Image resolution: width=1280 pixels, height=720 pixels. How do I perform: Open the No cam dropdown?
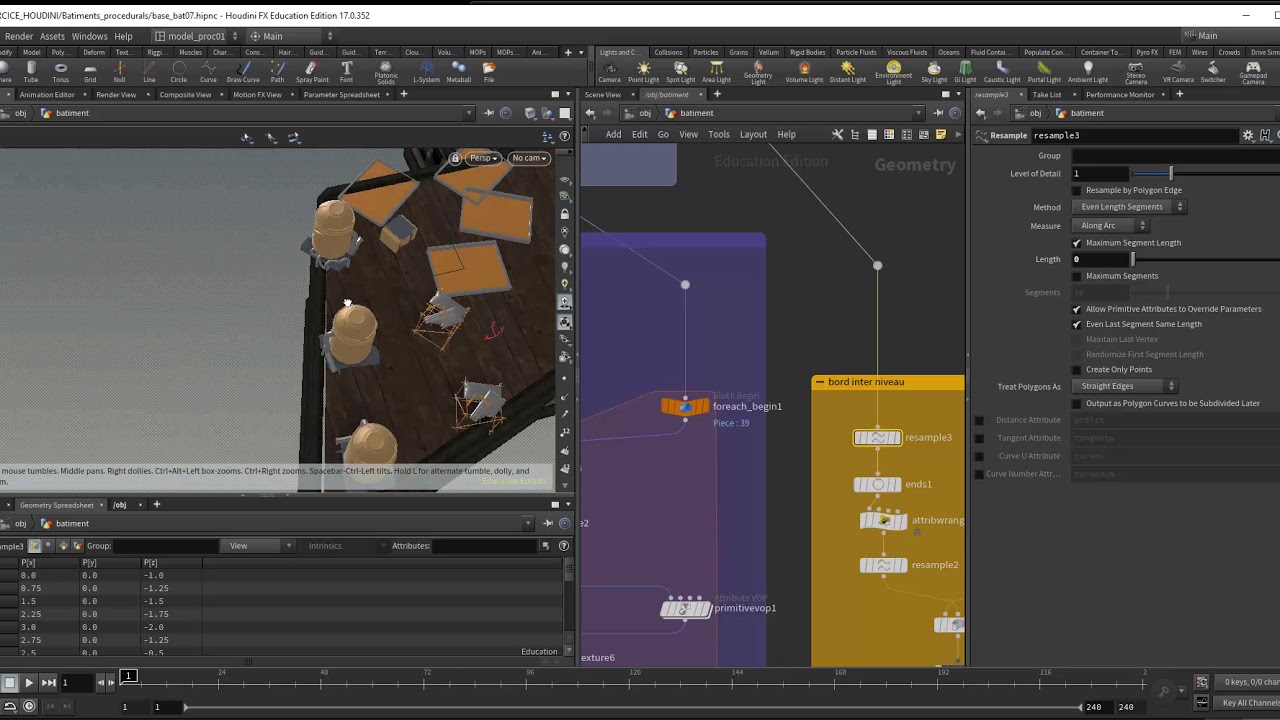point(528,158)
